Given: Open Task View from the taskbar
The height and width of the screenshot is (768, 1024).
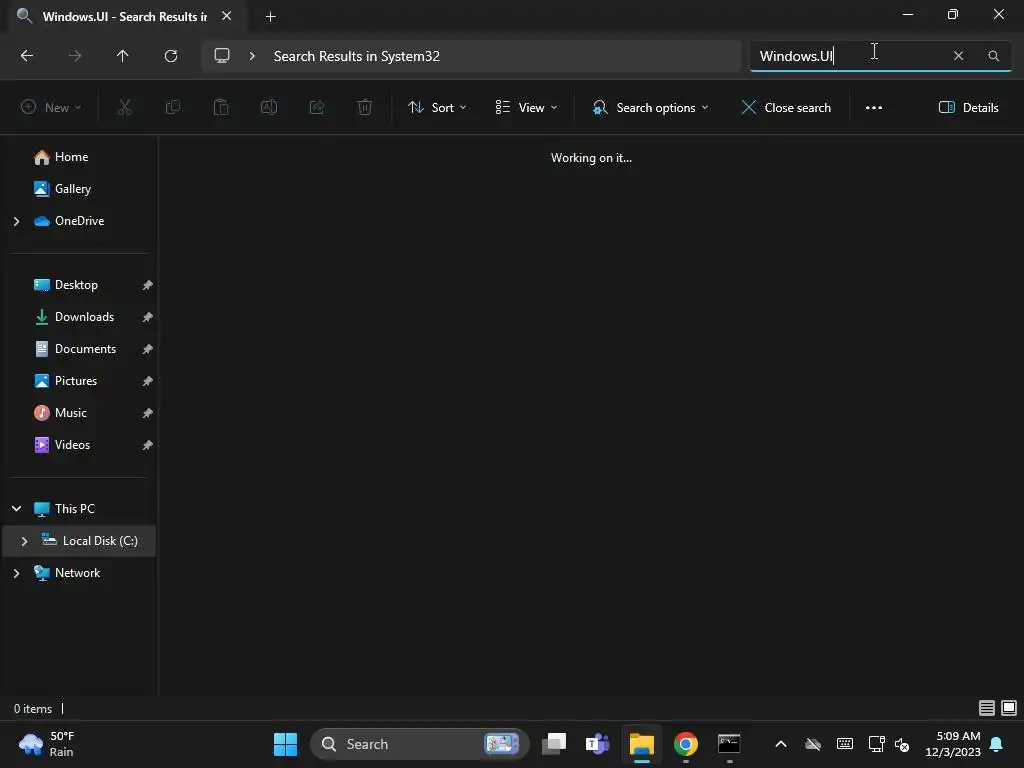Looking at the screenshot, I should coord(554,744).
